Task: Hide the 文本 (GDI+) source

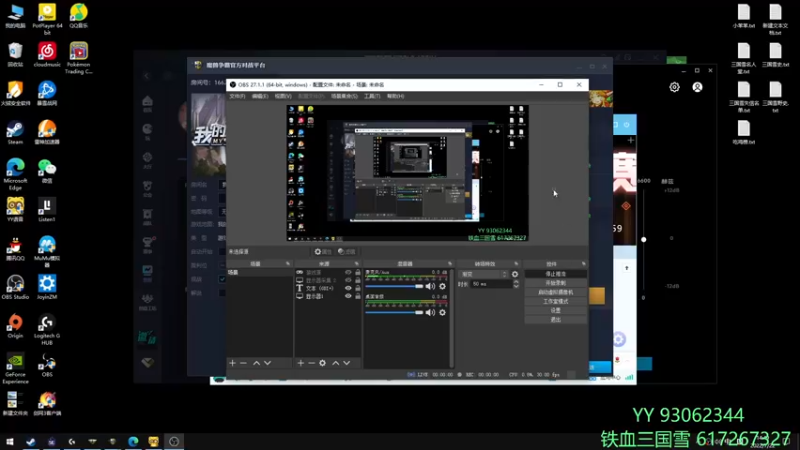Action: tap(348, 288)
